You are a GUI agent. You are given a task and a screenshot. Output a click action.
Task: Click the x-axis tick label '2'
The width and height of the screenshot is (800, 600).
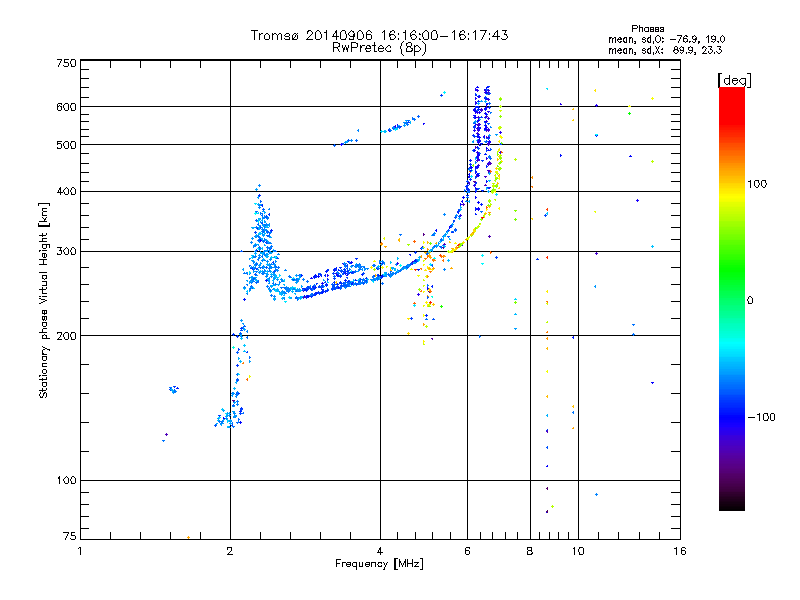[230, 551]
